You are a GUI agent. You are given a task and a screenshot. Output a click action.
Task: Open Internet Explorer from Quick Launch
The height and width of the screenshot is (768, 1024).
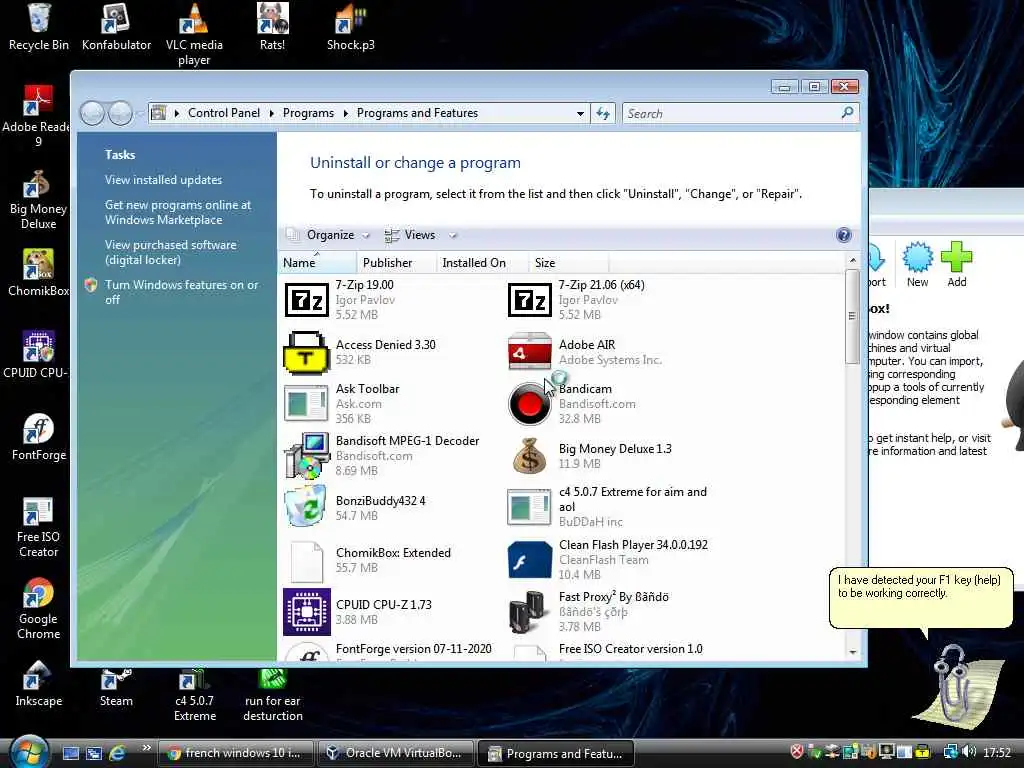pyautogui.click(x=118, y=753)
